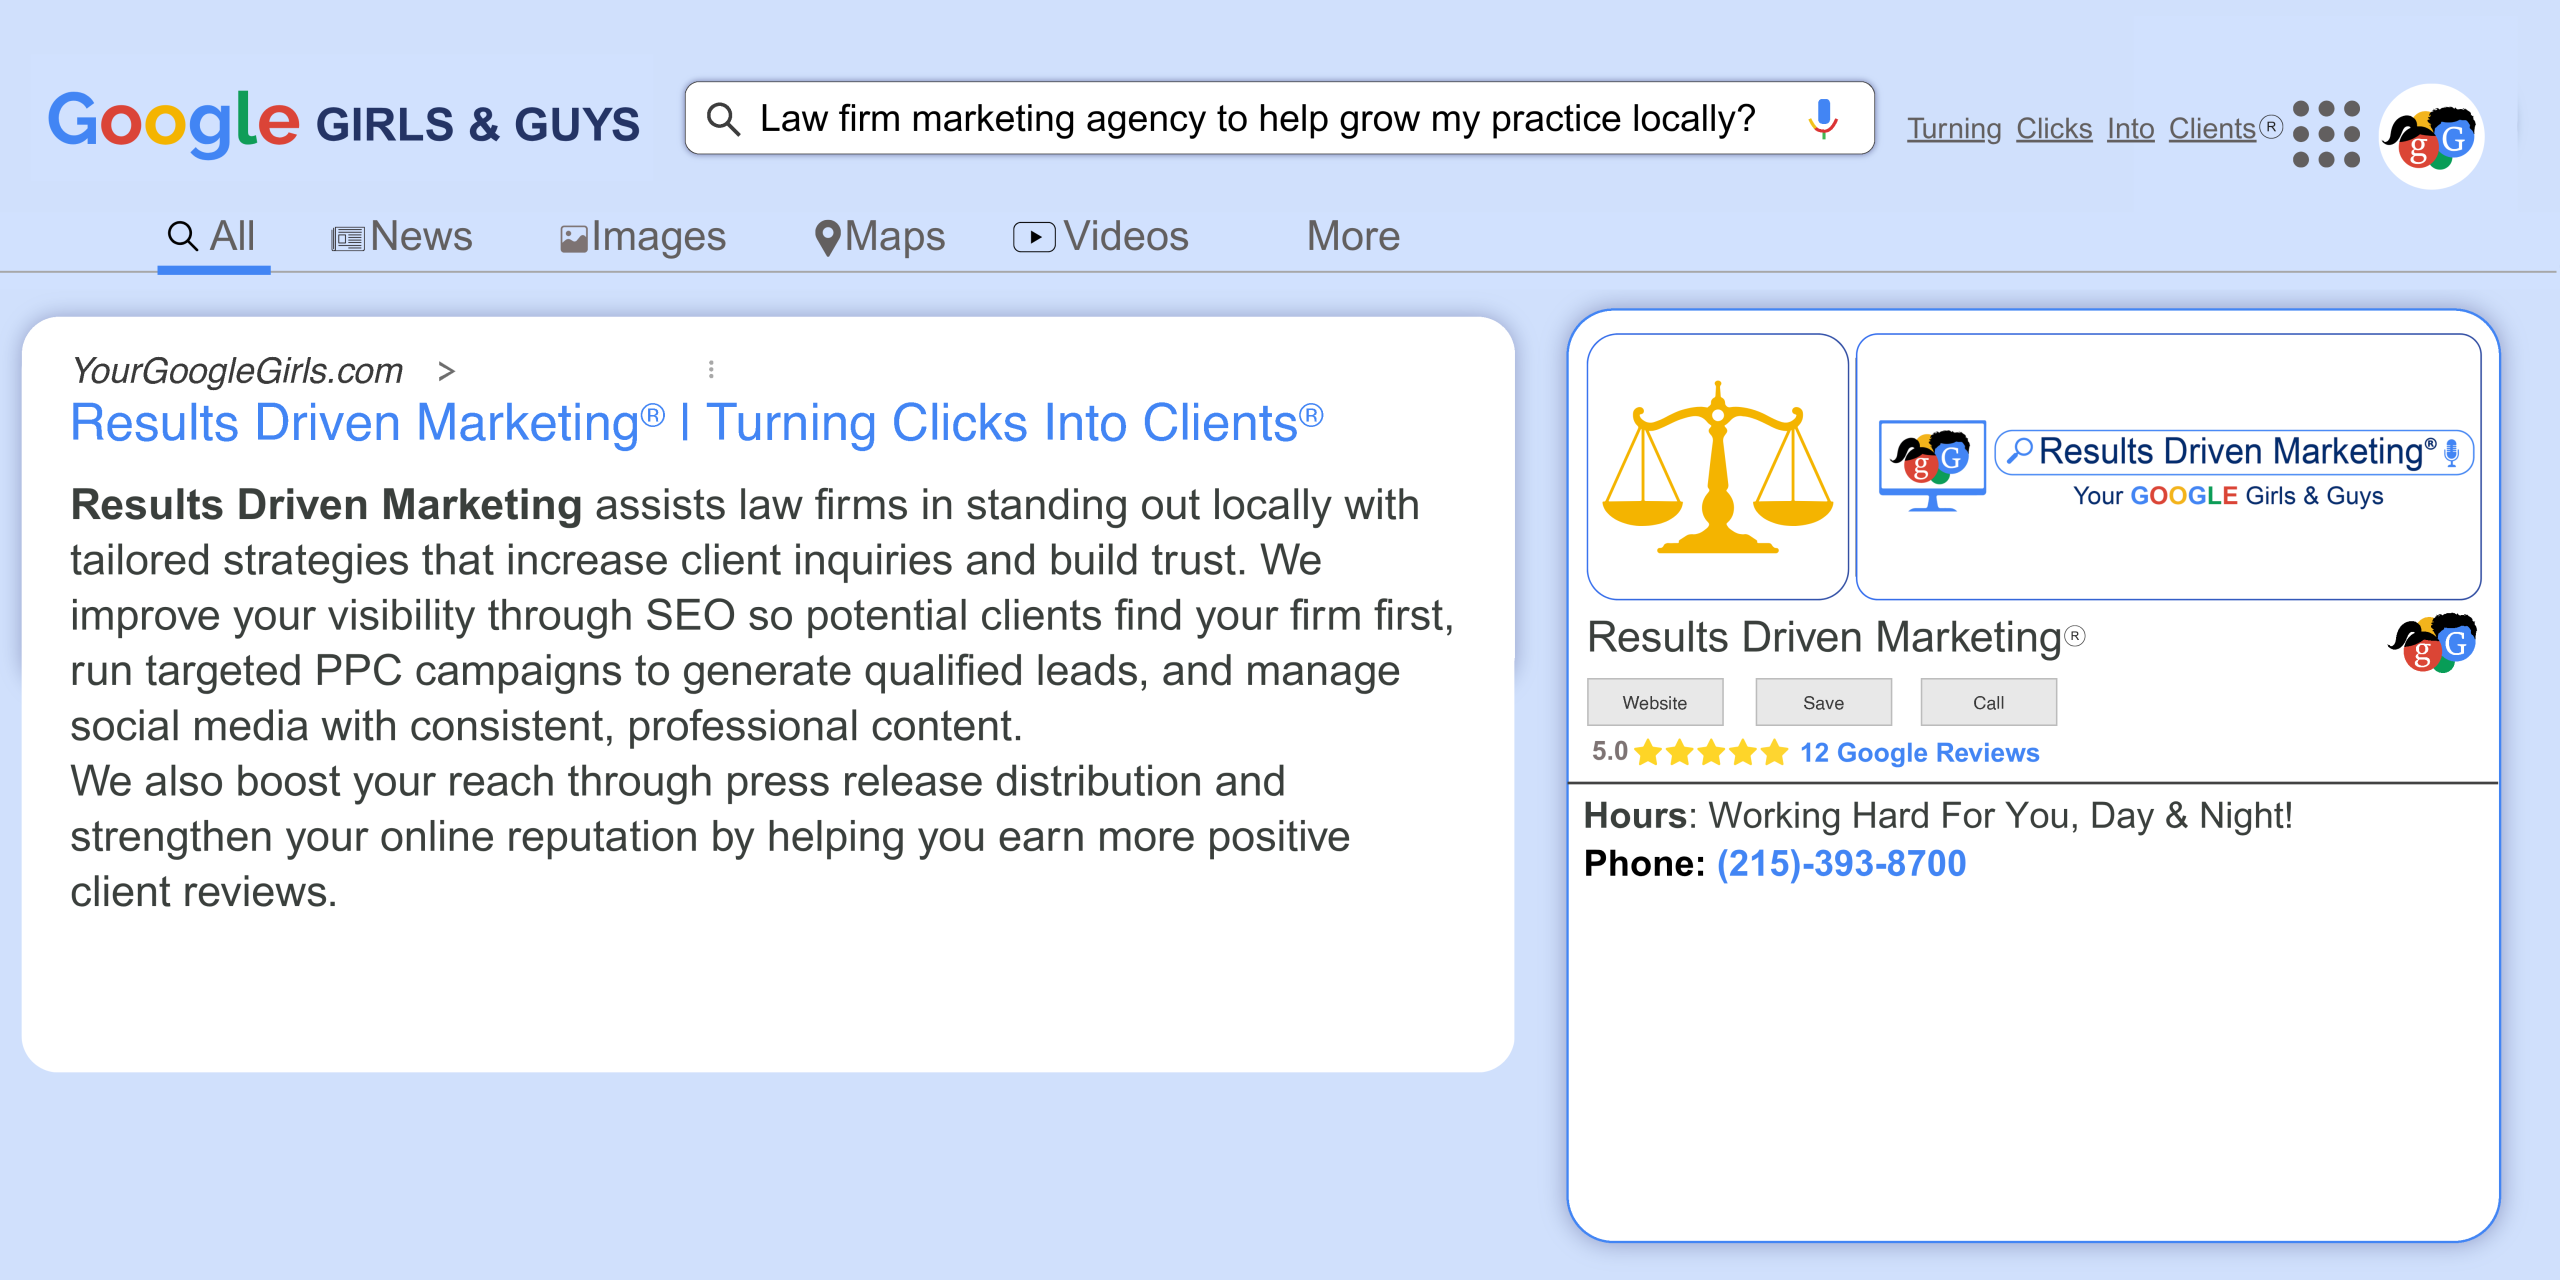The height and width of the screenshot is (1280, 2560).
Task: Switch to the Maps tab
Action: tap(880, 237)
